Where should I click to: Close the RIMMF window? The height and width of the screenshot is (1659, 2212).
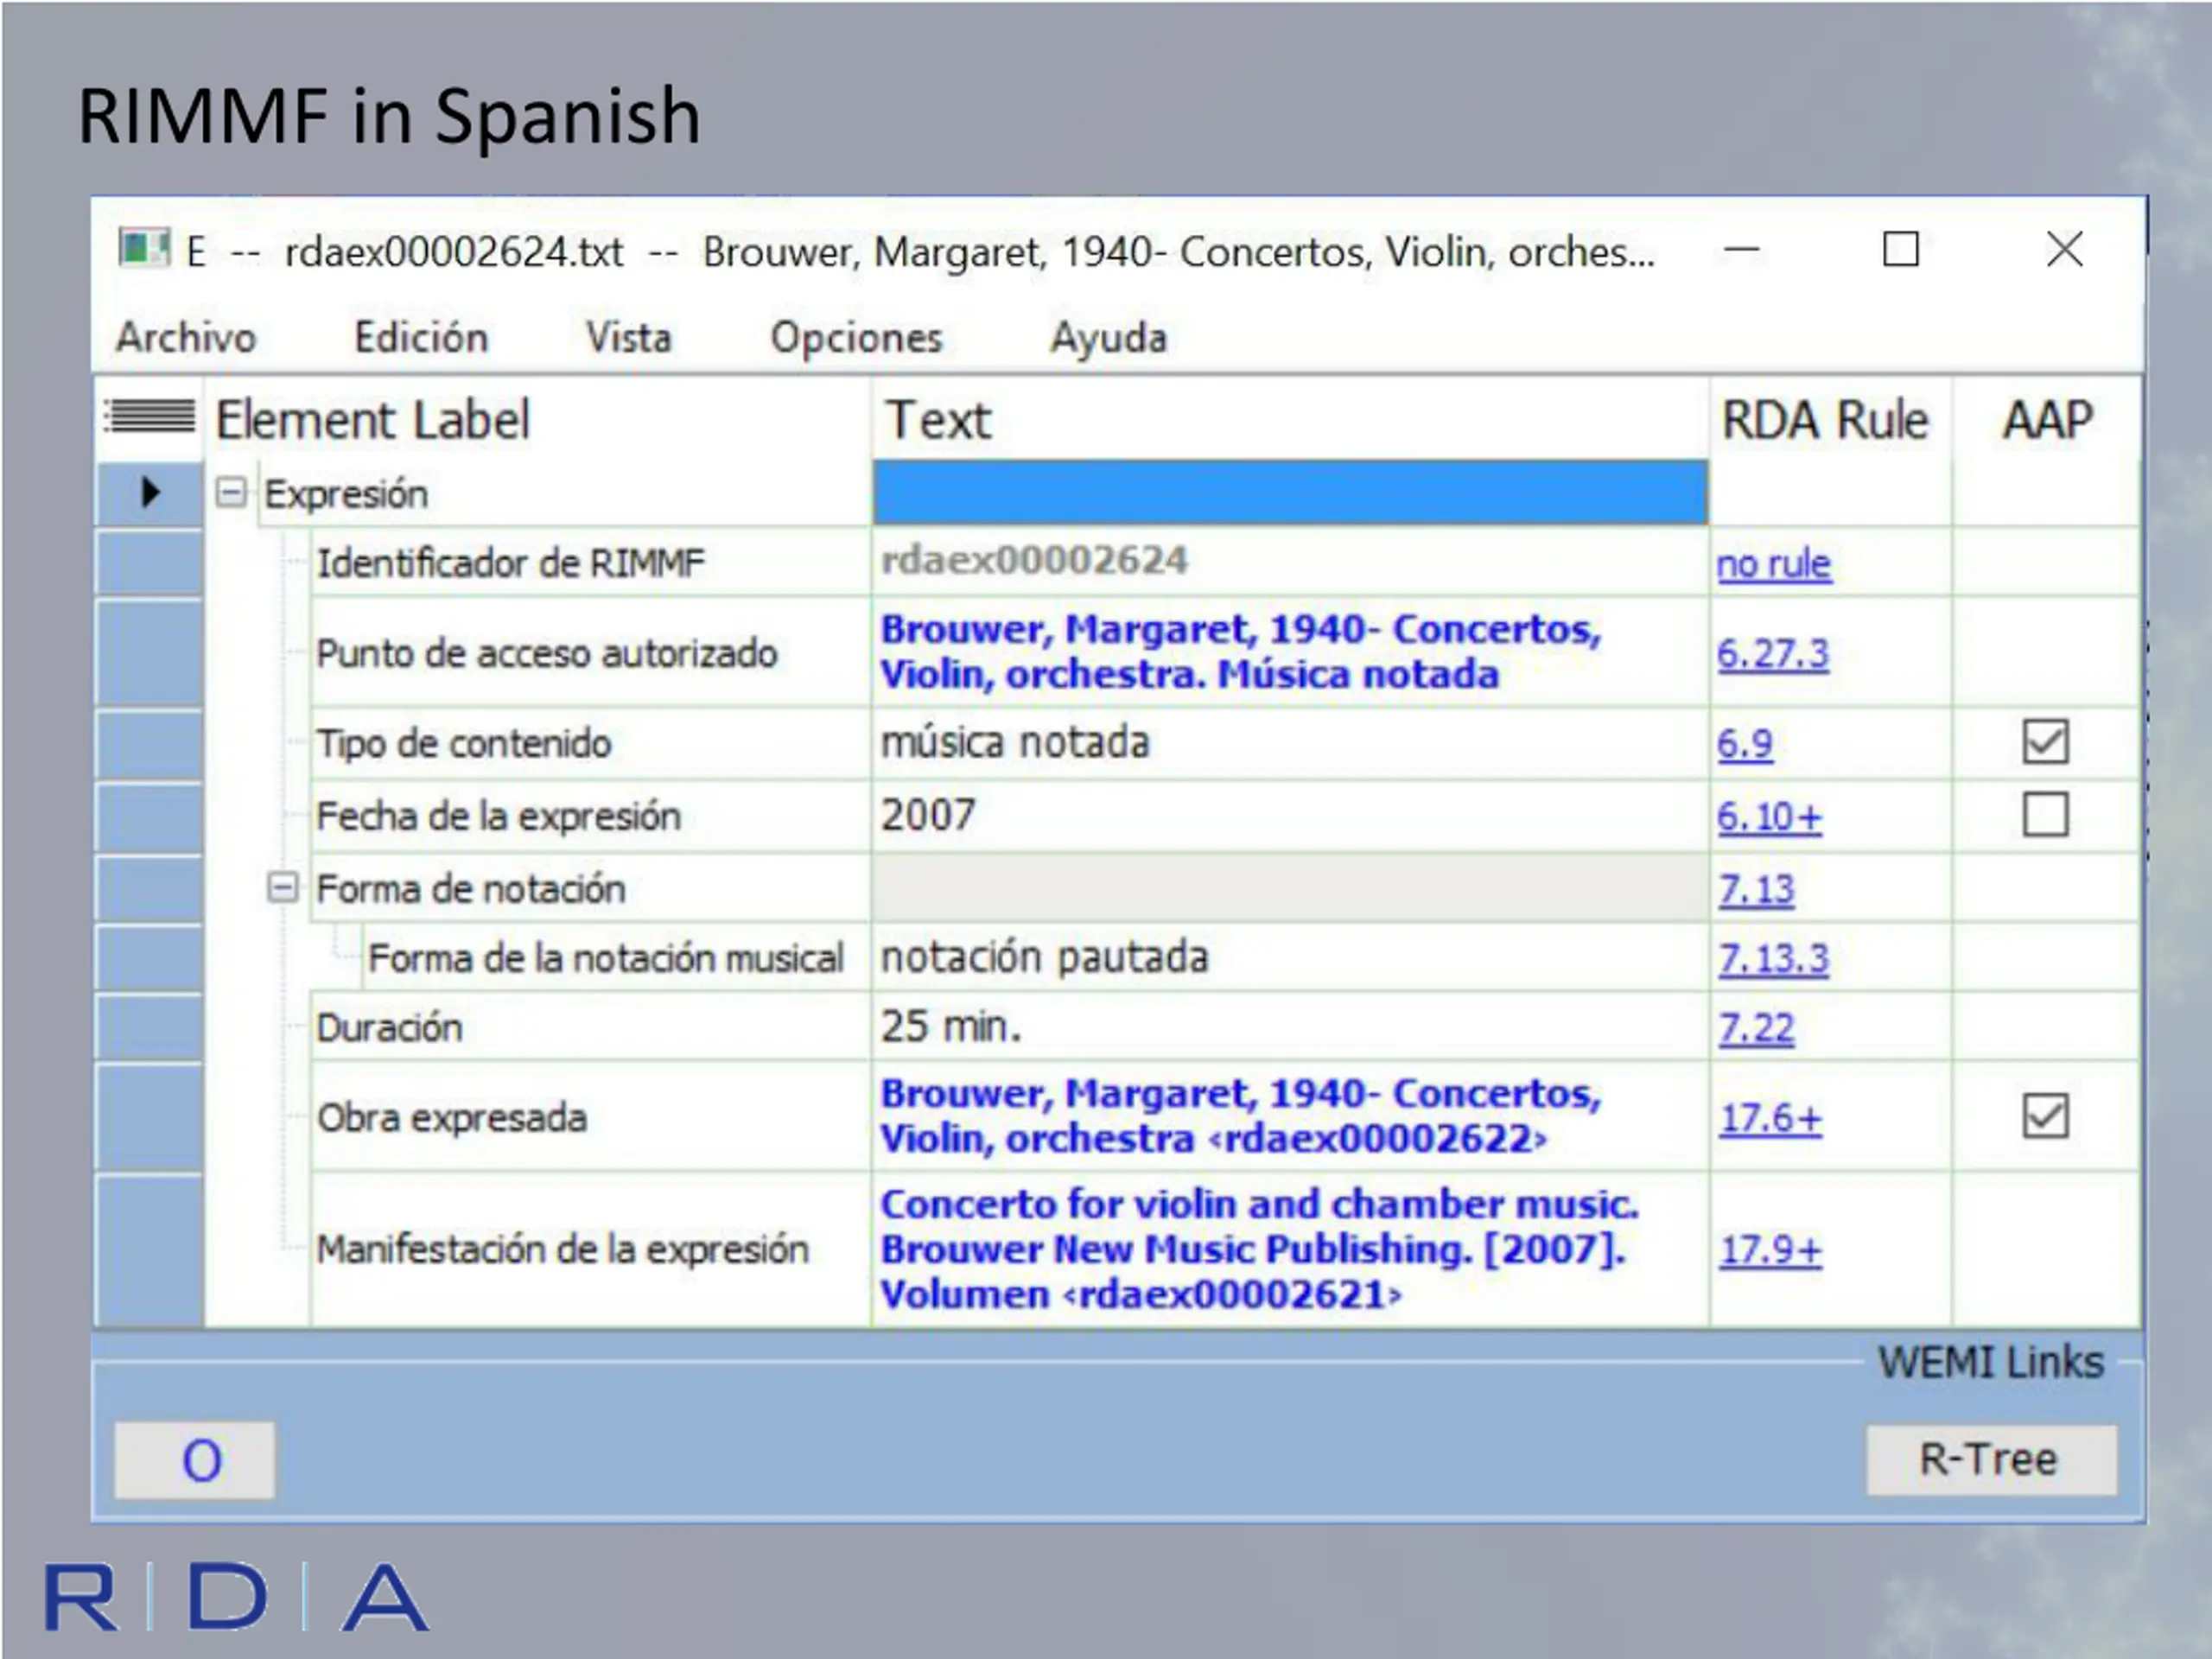(2064, 249)
